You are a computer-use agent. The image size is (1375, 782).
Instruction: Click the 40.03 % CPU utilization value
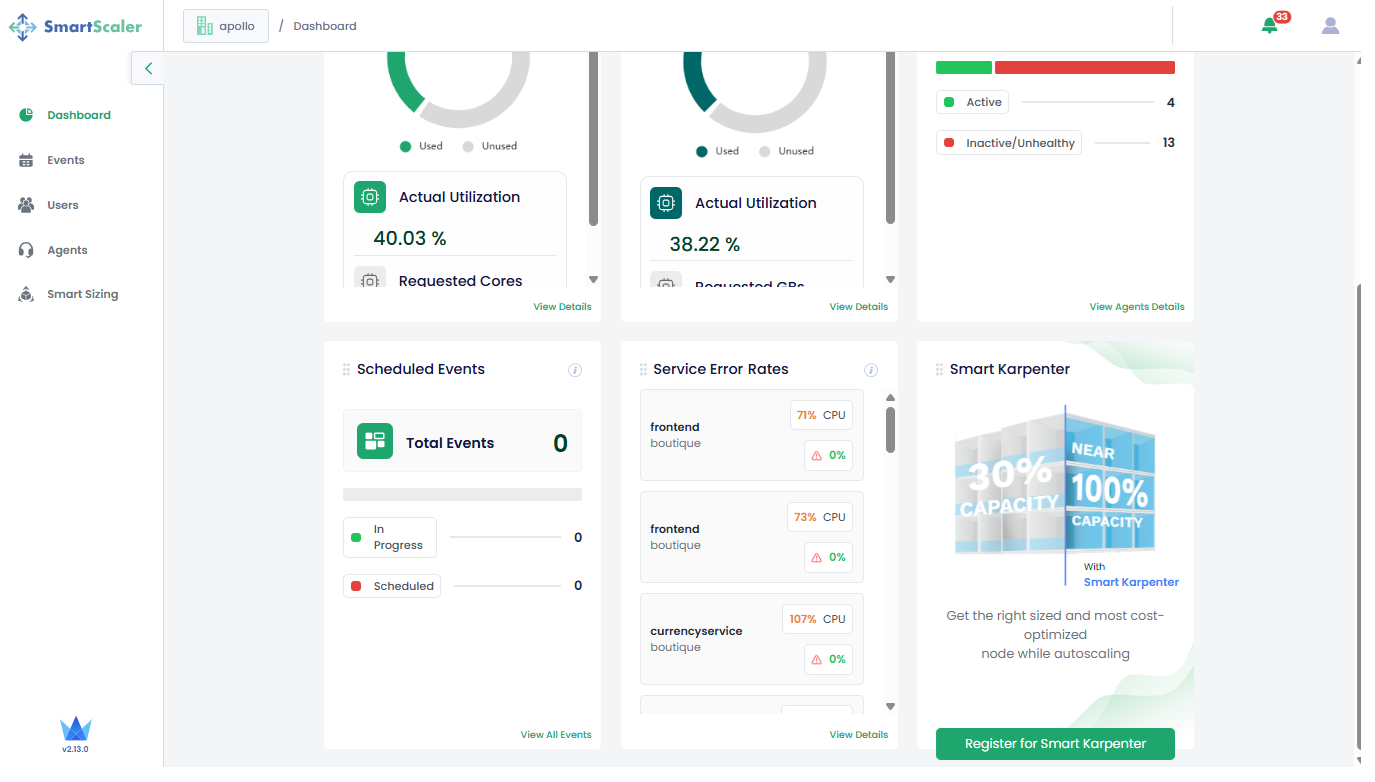point(410,238)
